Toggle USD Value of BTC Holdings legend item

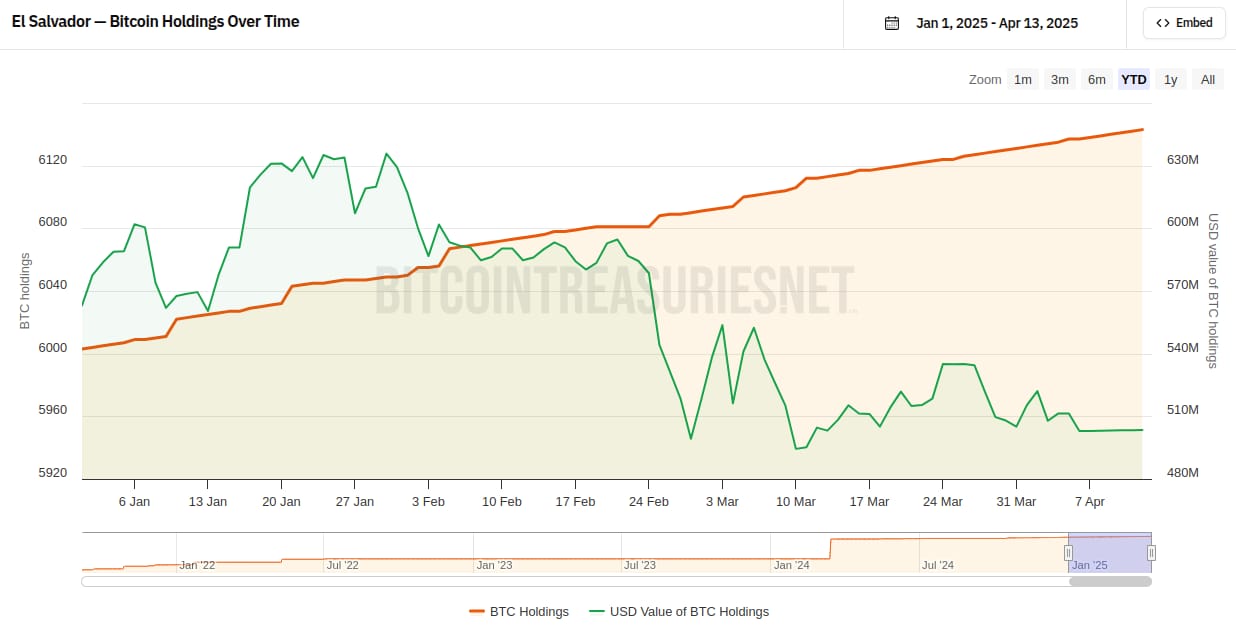point(679,611)
